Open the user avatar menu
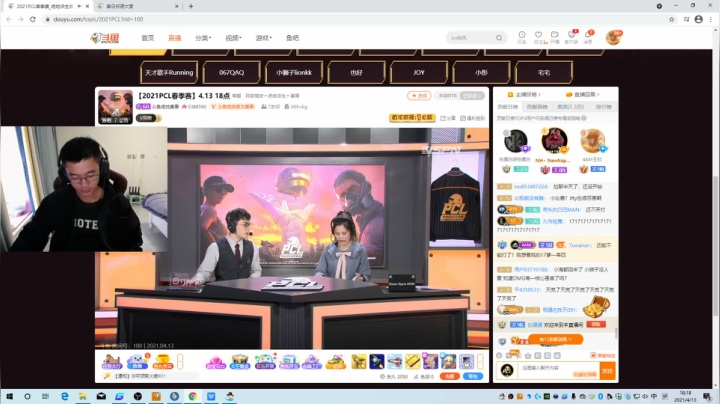This screenshot has width=720, height=404. pos(613,38)
